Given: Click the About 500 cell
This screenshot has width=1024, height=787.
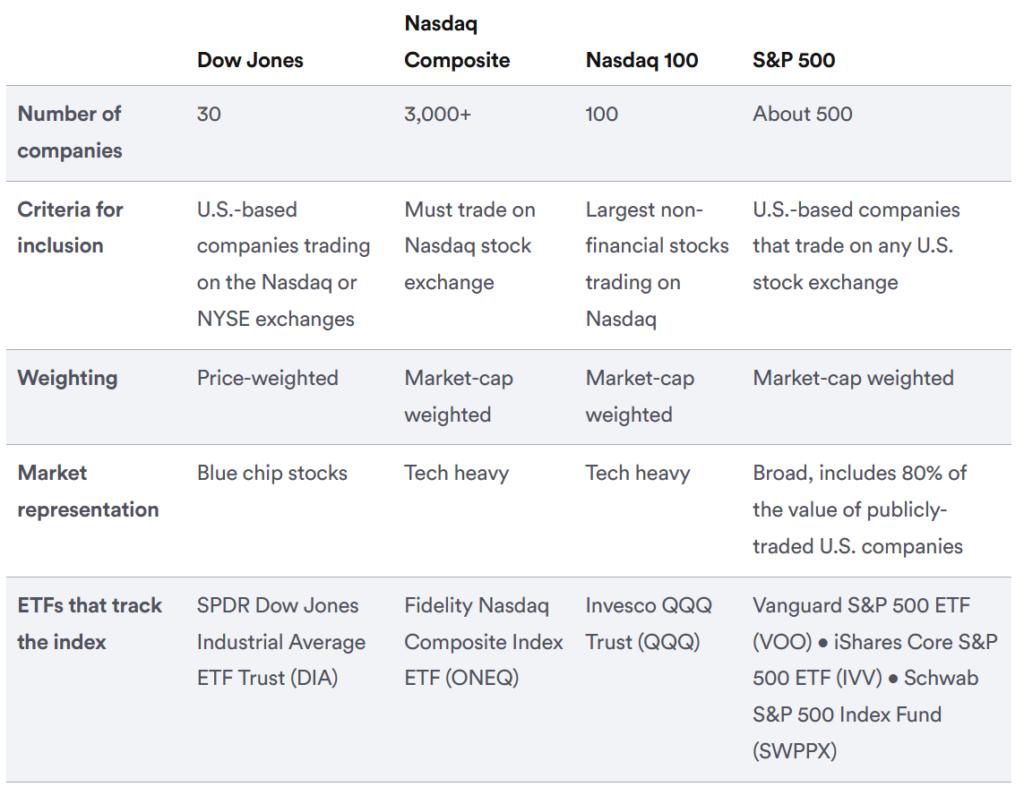Looking at the screenshot, I should [802, 114].
